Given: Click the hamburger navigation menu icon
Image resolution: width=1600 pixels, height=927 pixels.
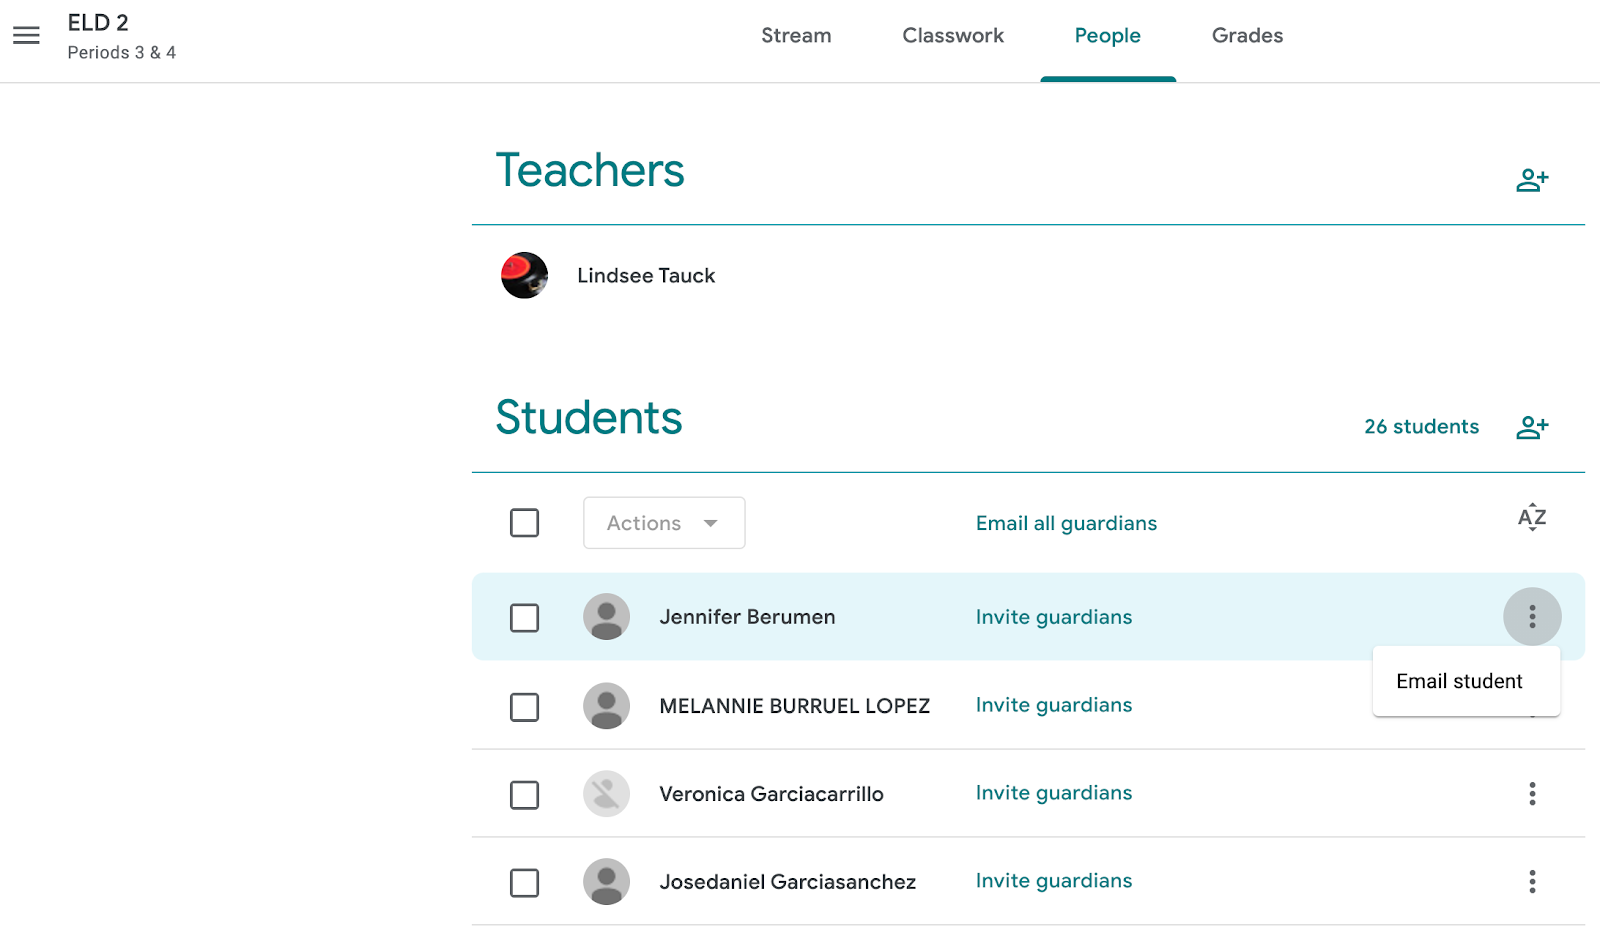Looking at the screenshot, I should tap(26, 35).
